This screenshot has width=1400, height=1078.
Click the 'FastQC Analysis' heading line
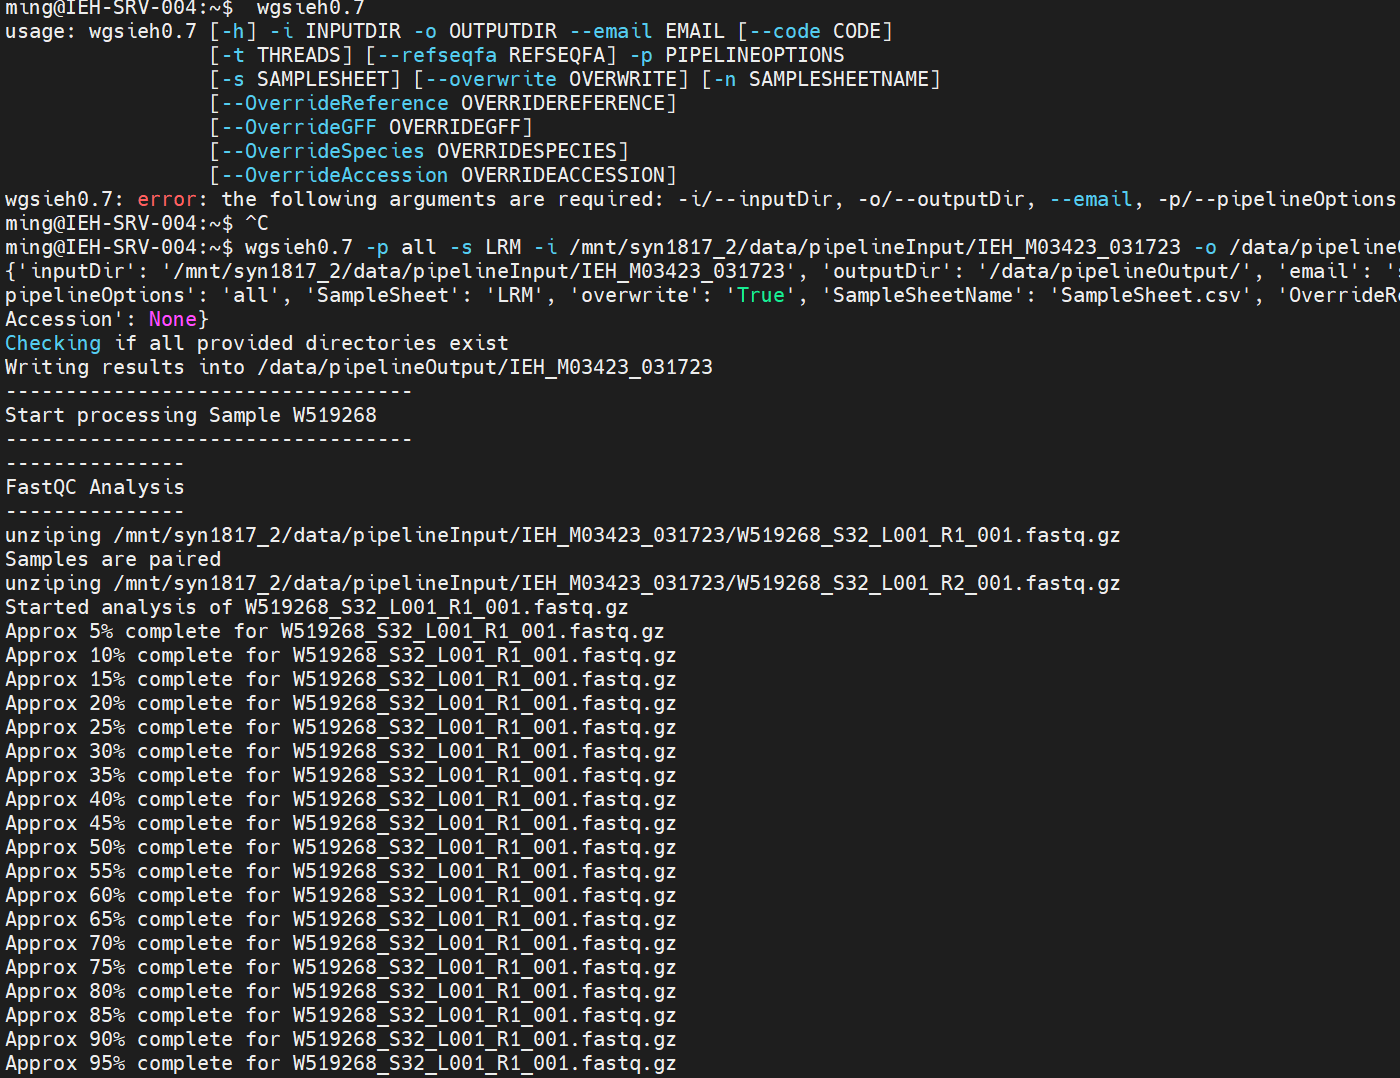[x=95, y=487]
